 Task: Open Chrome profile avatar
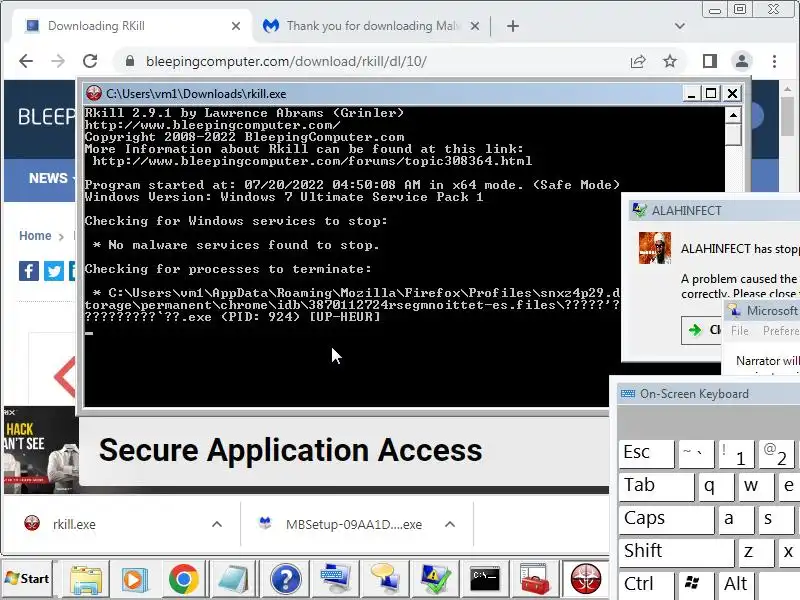[x=742, y=61]
